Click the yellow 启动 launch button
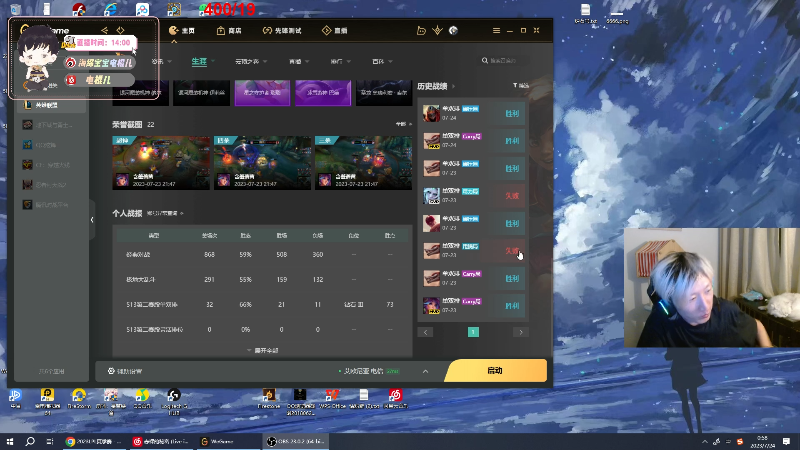Screen dimensions: 800x450 (495, 371)
